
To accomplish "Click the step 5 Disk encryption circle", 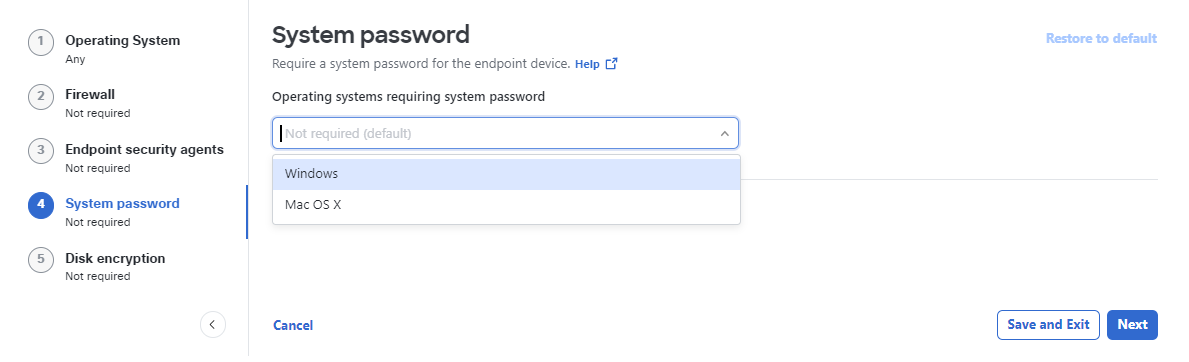I will (x=41, y=260).
